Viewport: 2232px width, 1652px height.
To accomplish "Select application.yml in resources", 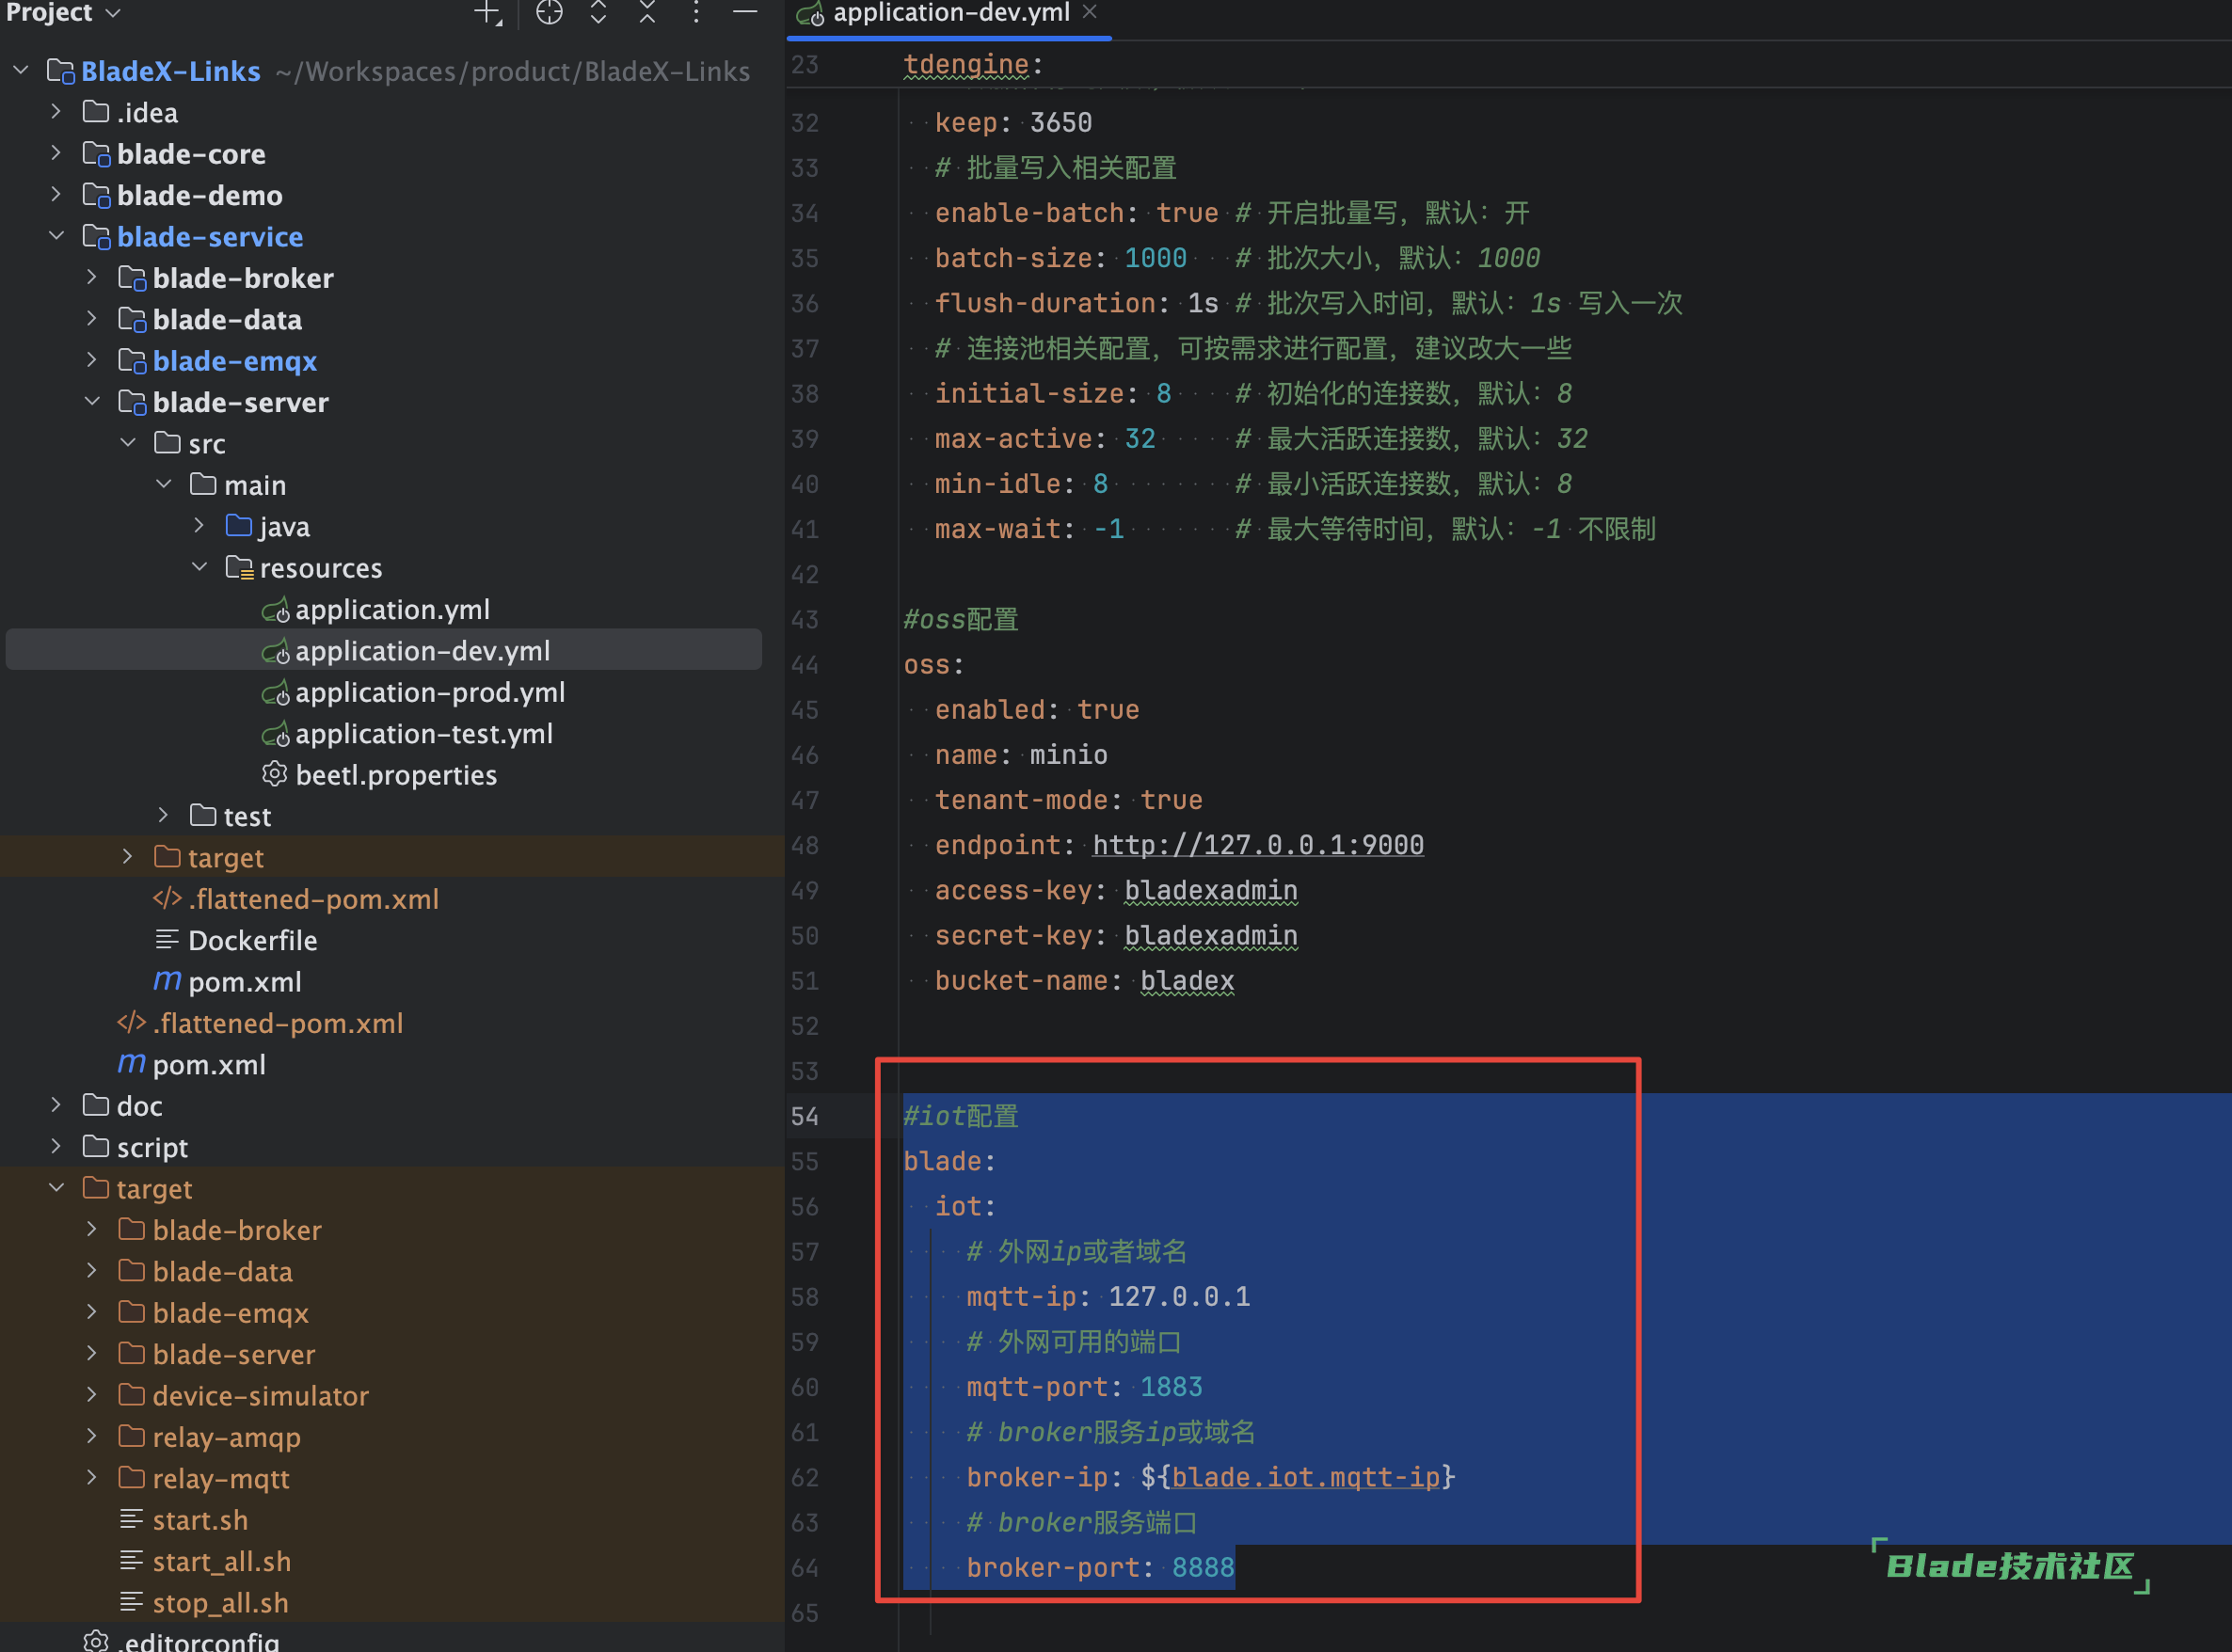I will 392,609.
